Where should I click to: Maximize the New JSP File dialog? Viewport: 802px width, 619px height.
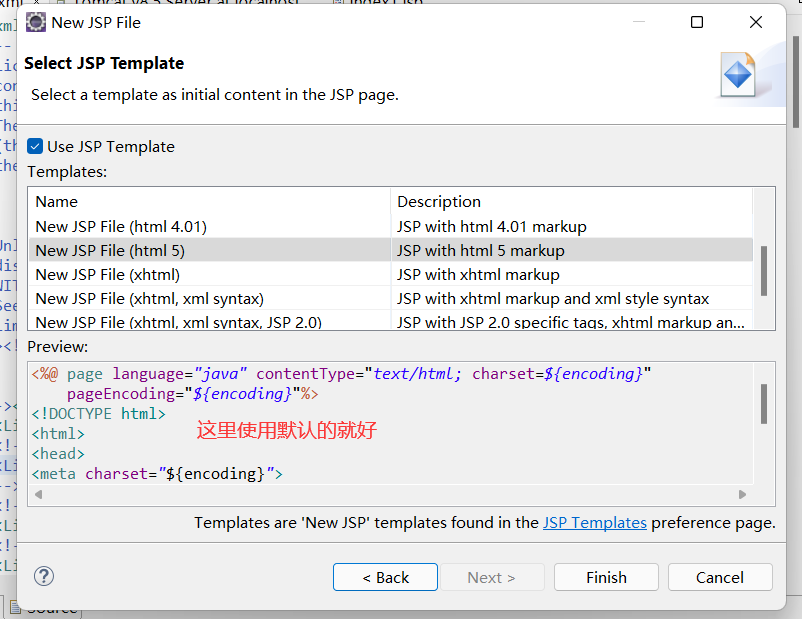pyautogui.click(x=697, y=22)
